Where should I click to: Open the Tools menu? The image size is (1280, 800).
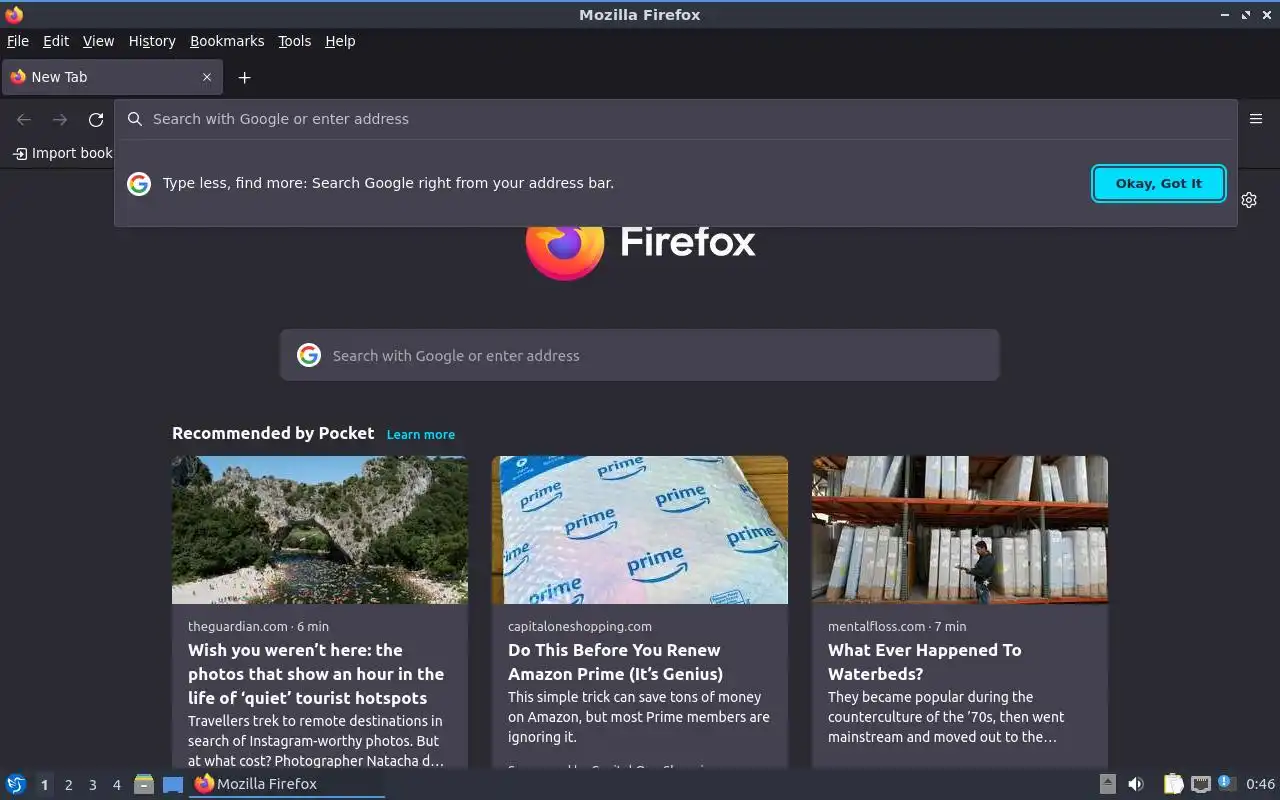tap(295, 41)
